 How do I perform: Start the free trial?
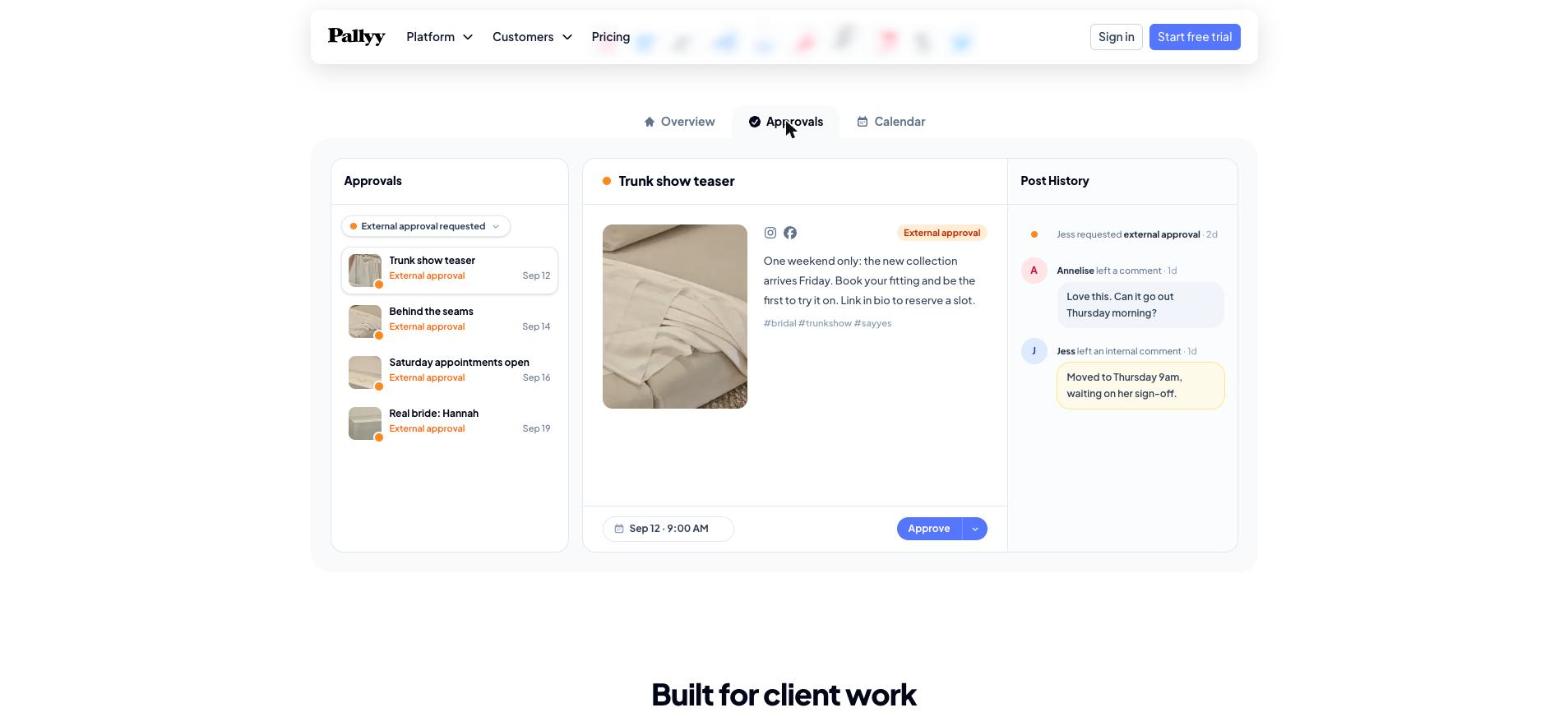pos(1195,37)
